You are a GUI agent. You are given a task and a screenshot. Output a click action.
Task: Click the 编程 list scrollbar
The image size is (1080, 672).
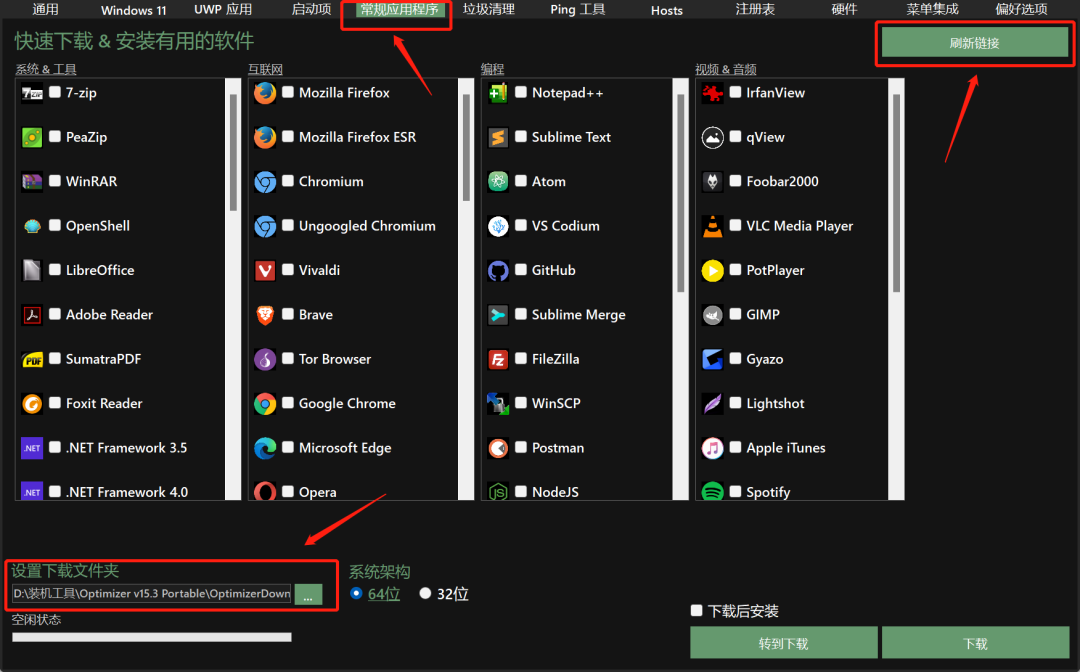pyautogui.click(x=681, y=289)
